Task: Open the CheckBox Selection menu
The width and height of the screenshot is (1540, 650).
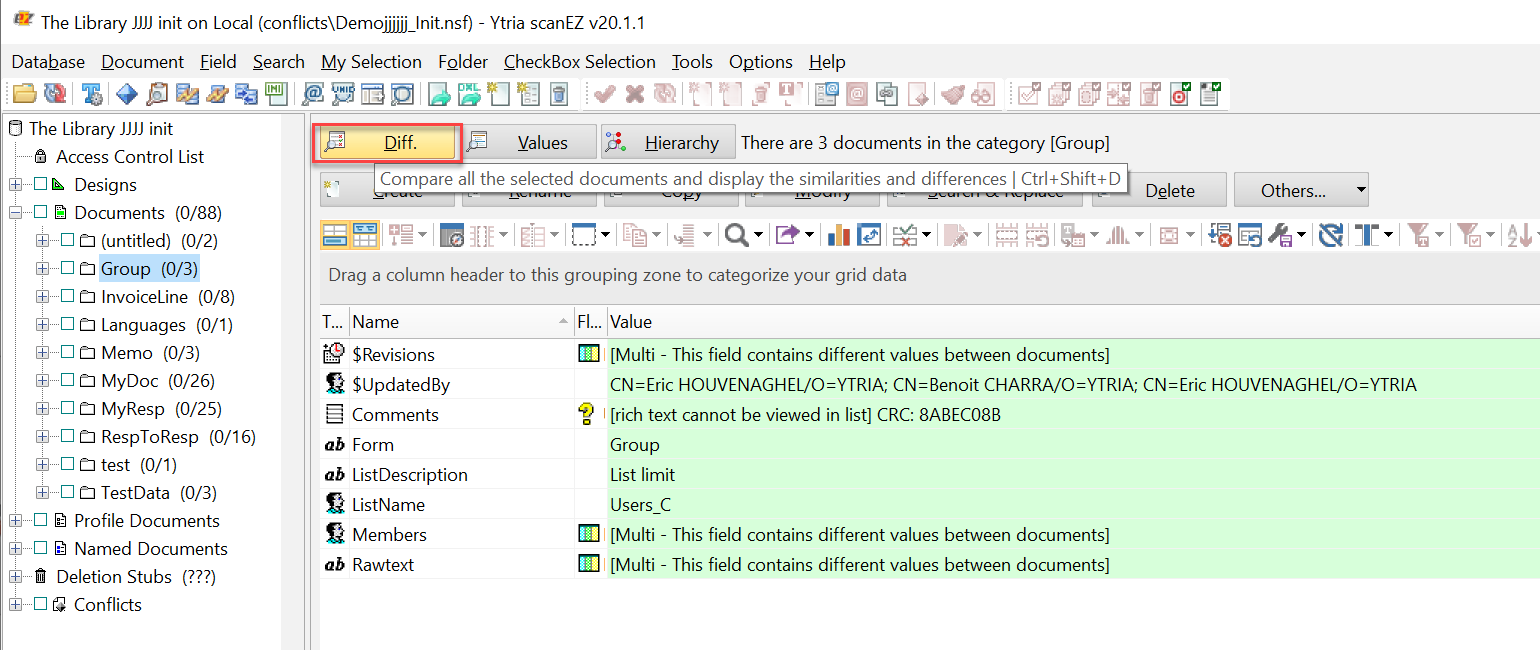Action: click(x=579, y=62)
